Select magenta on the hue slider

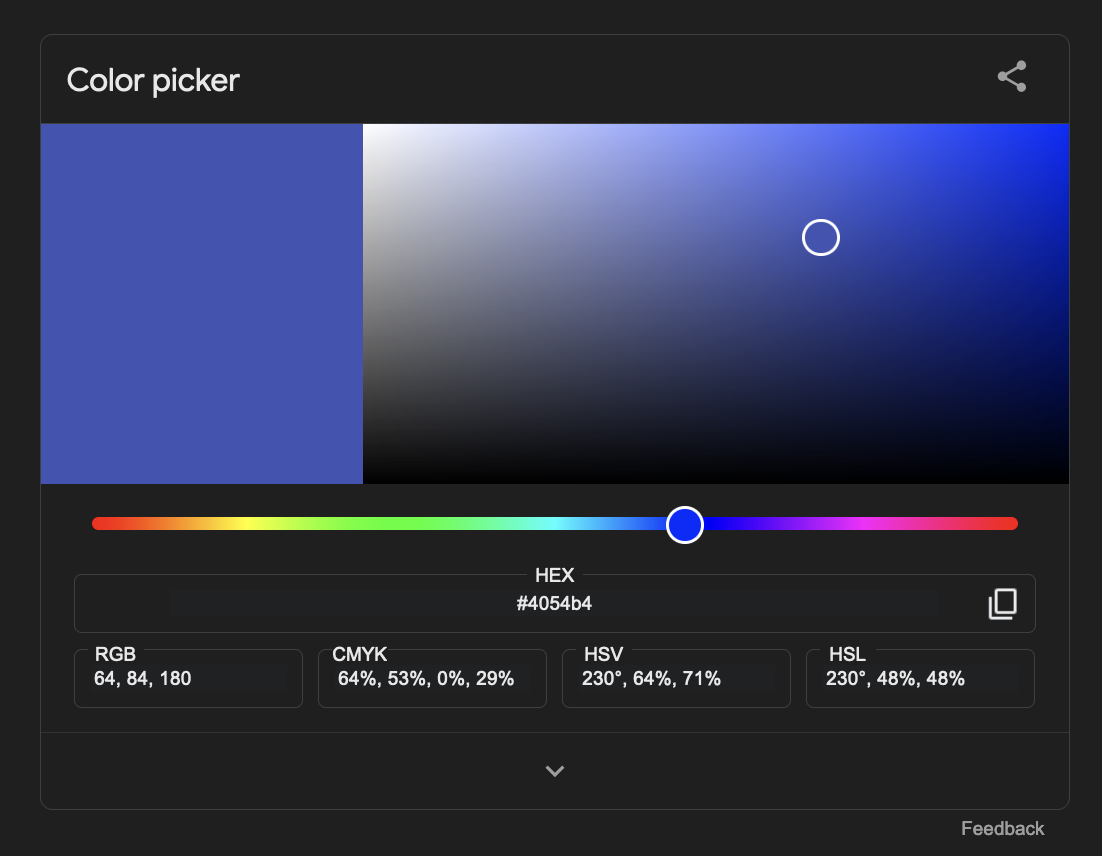pos(863,524)
